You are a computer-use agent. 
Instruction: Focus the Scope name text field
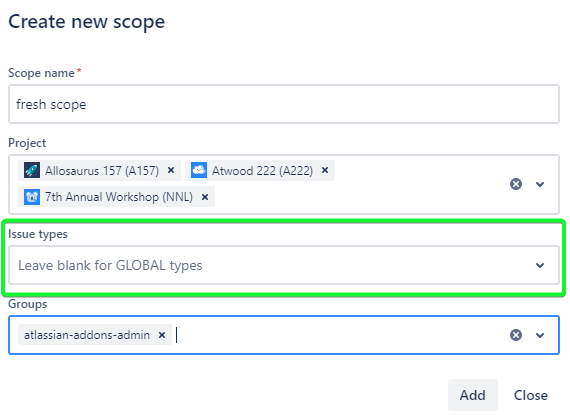[x=284, y=104]
